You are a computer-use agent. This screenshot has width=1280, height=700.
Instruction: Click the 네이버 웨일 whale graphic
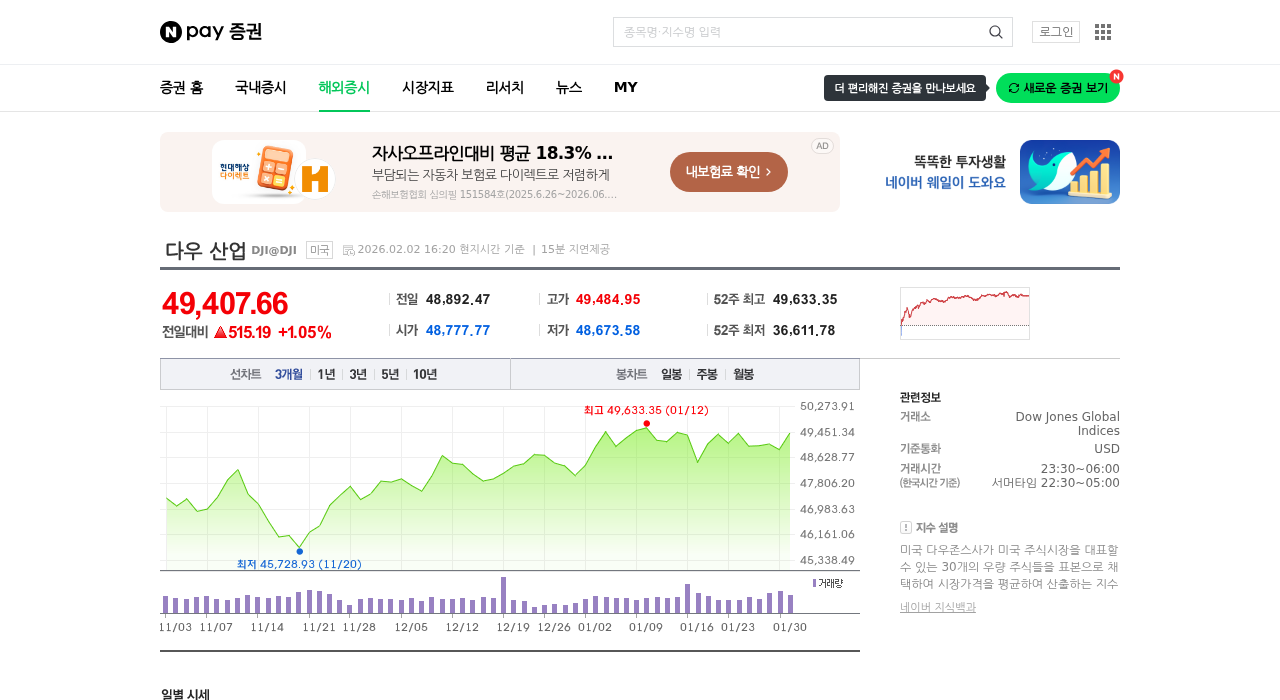1070,171
